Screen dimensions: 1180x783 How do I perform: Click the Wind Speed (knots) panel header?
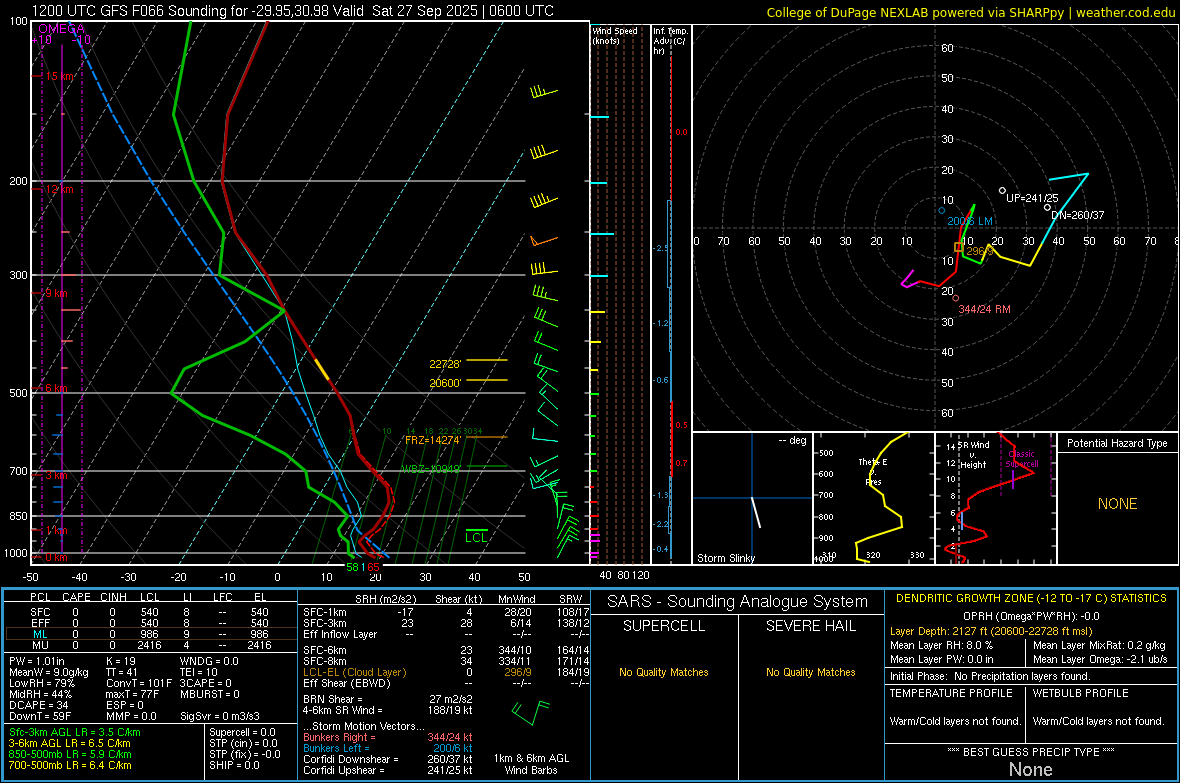click(614, 35)
